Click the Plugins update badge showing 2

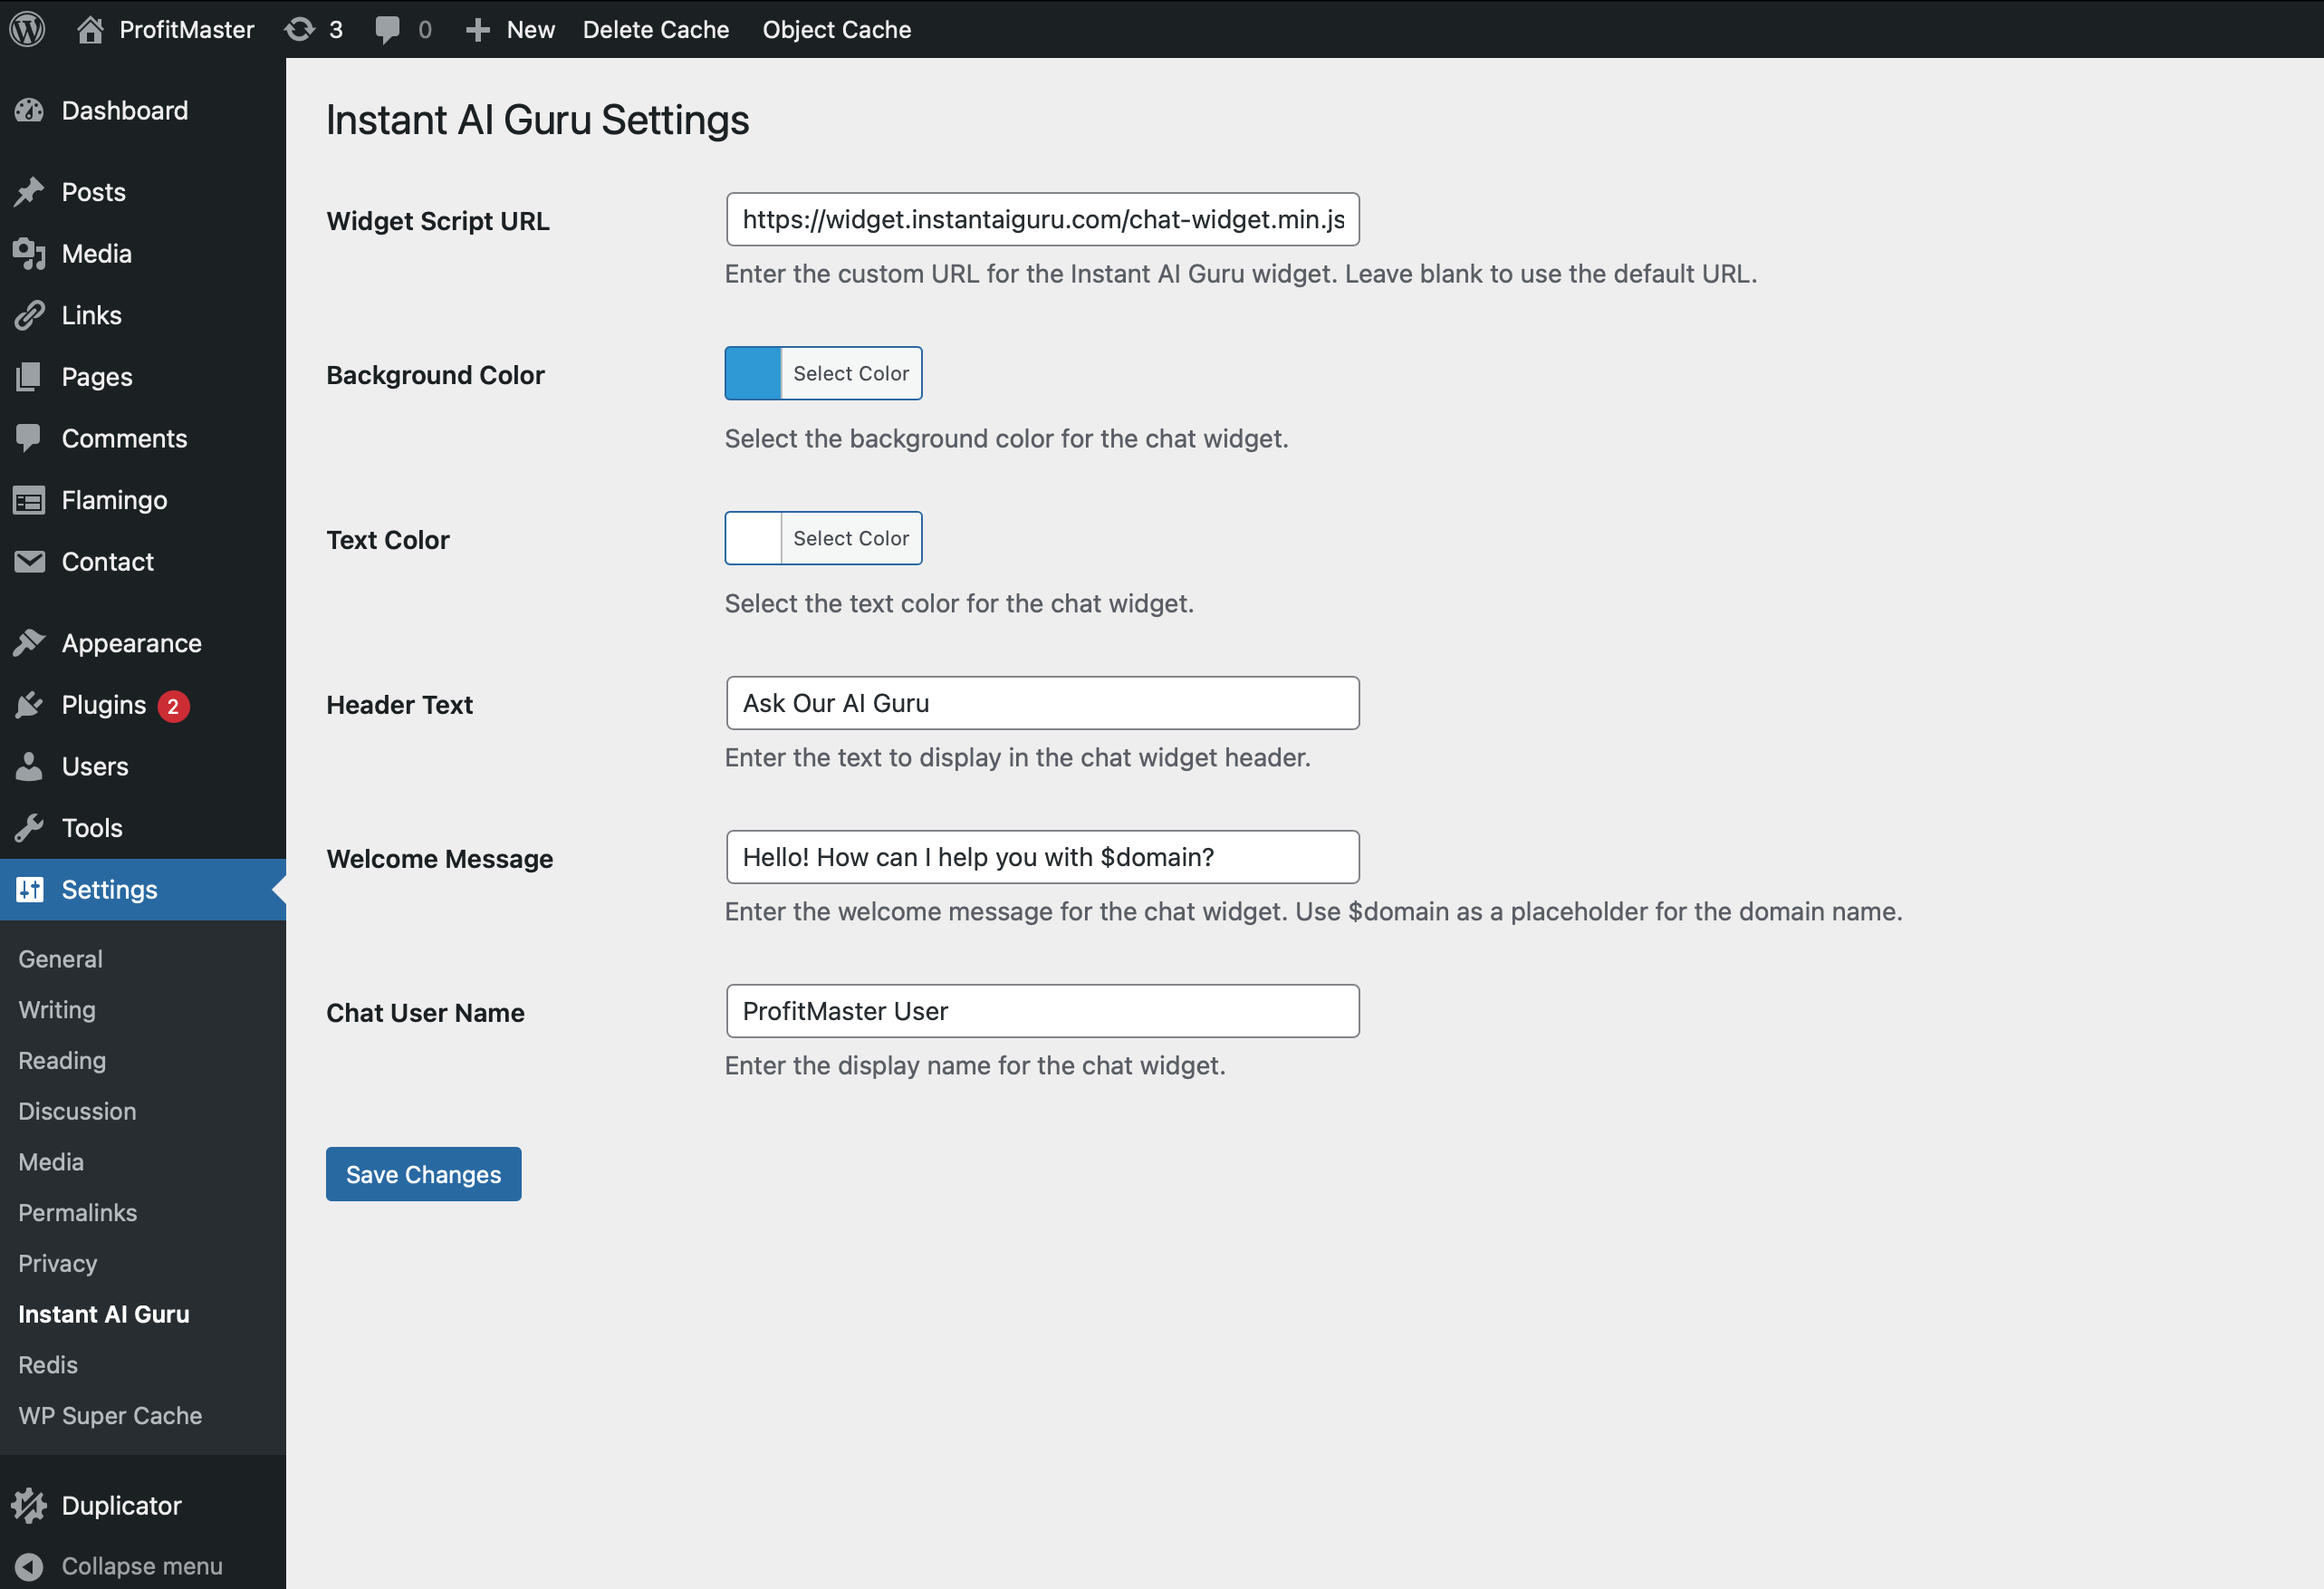click(x=173, y=706)
